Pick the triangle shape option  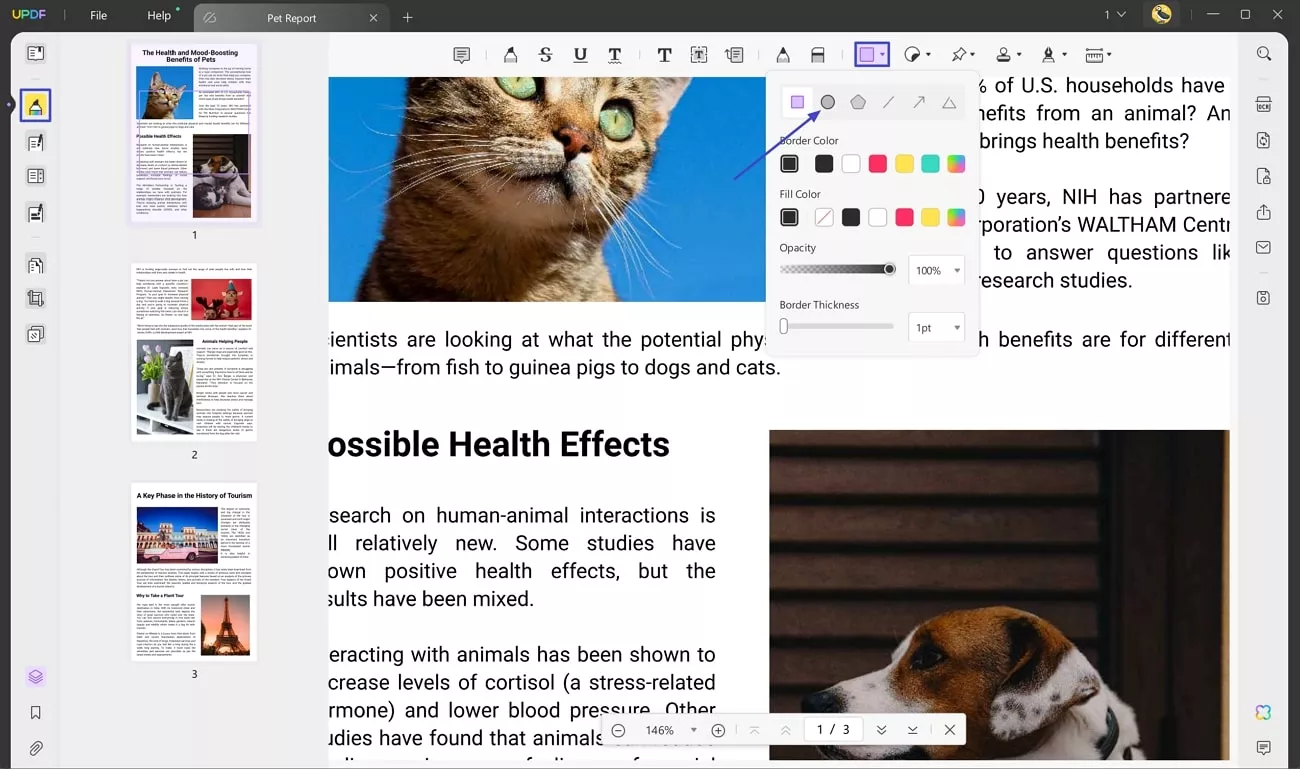point(949,102)
